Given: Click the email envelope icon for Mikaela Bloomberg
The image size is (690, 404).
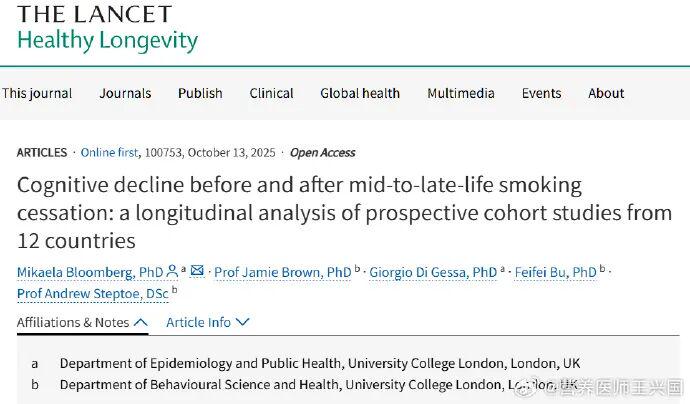Looking at the screenshot, I should (197, 271).
